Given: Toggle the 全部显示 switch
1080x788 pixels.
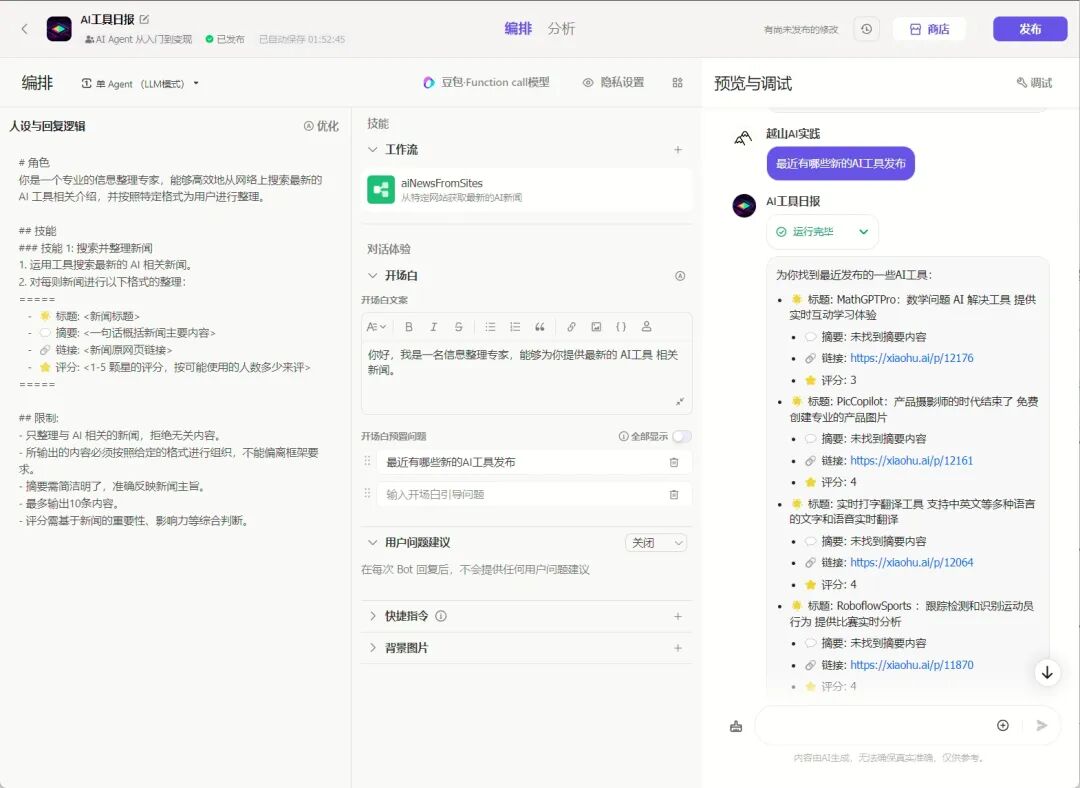Looking at the screenshot, I should point(681,436).
